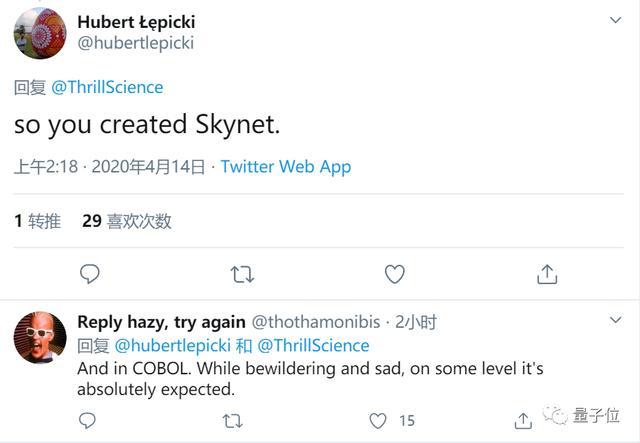Like the COBOL reply with 15 likes
The image size is (640, 443).
click(376, 421)
